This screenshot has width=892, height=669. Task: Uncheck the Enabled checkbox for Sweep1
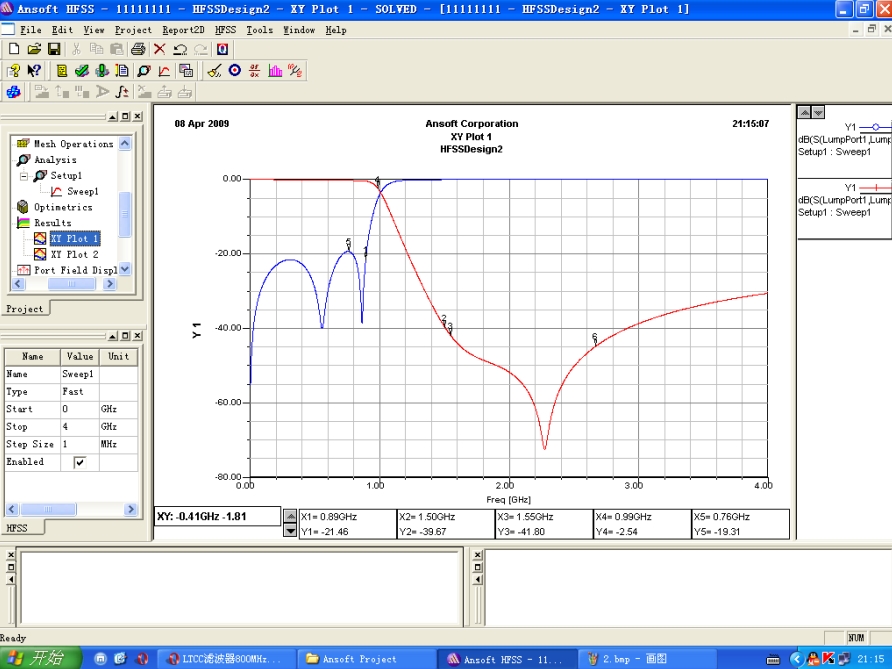[x=80, y=462]
